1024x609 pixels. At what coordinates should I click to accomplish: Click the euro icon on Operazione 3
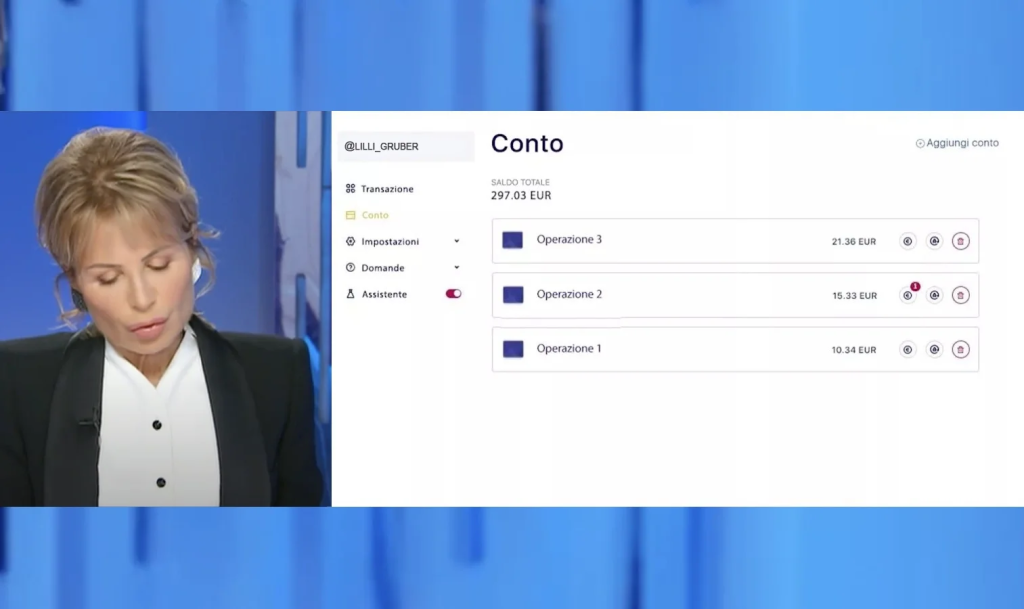pos(907,242)
